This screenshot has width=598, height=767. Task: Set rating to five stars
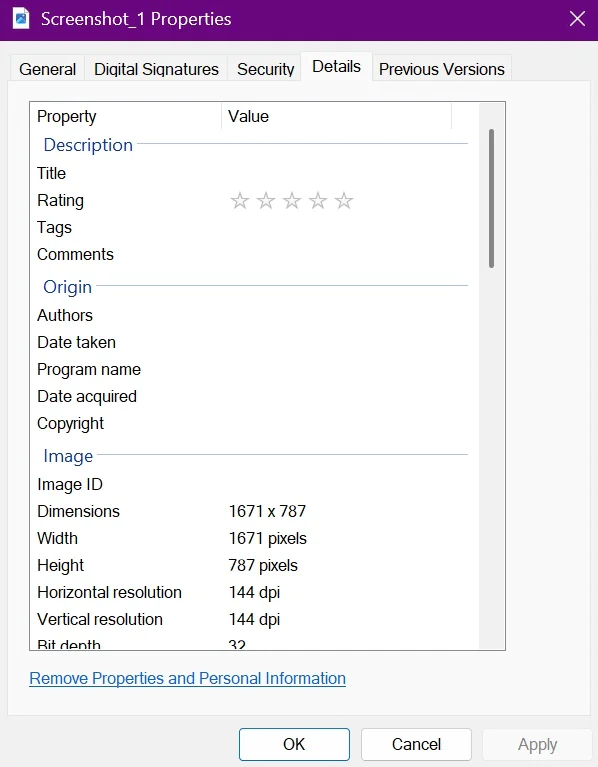(344, 201)
